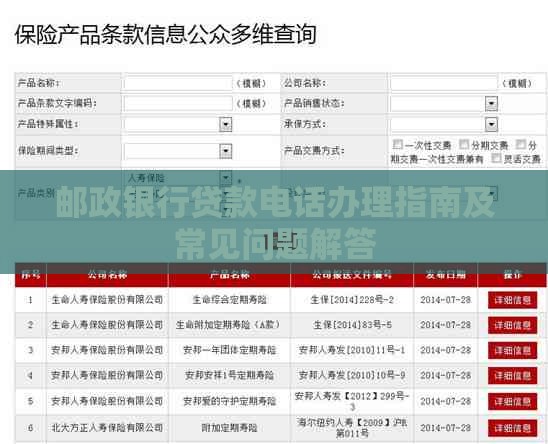
Task: Click product cell 生命综合定期寿险
Action: coord(229,300)
